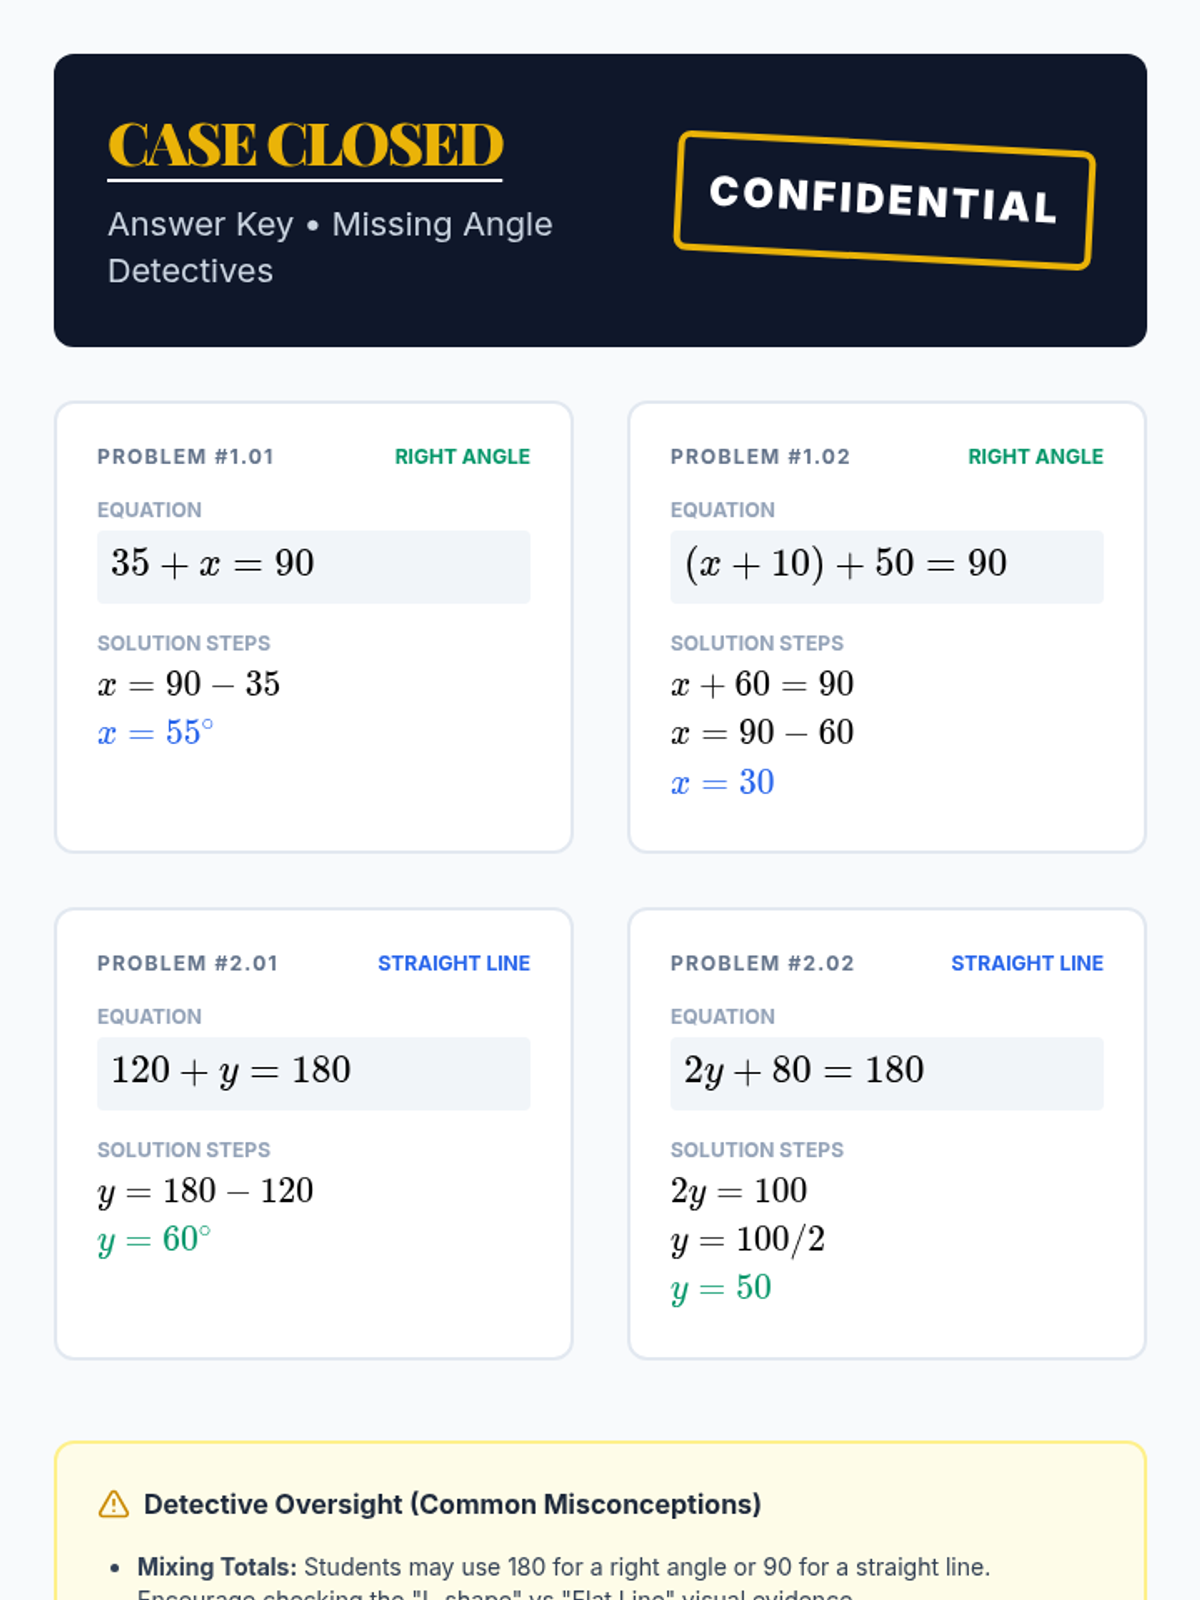Click the warning triangle icon
The height and width of the screenshot is (1600, 1200).
[114, 1504]
